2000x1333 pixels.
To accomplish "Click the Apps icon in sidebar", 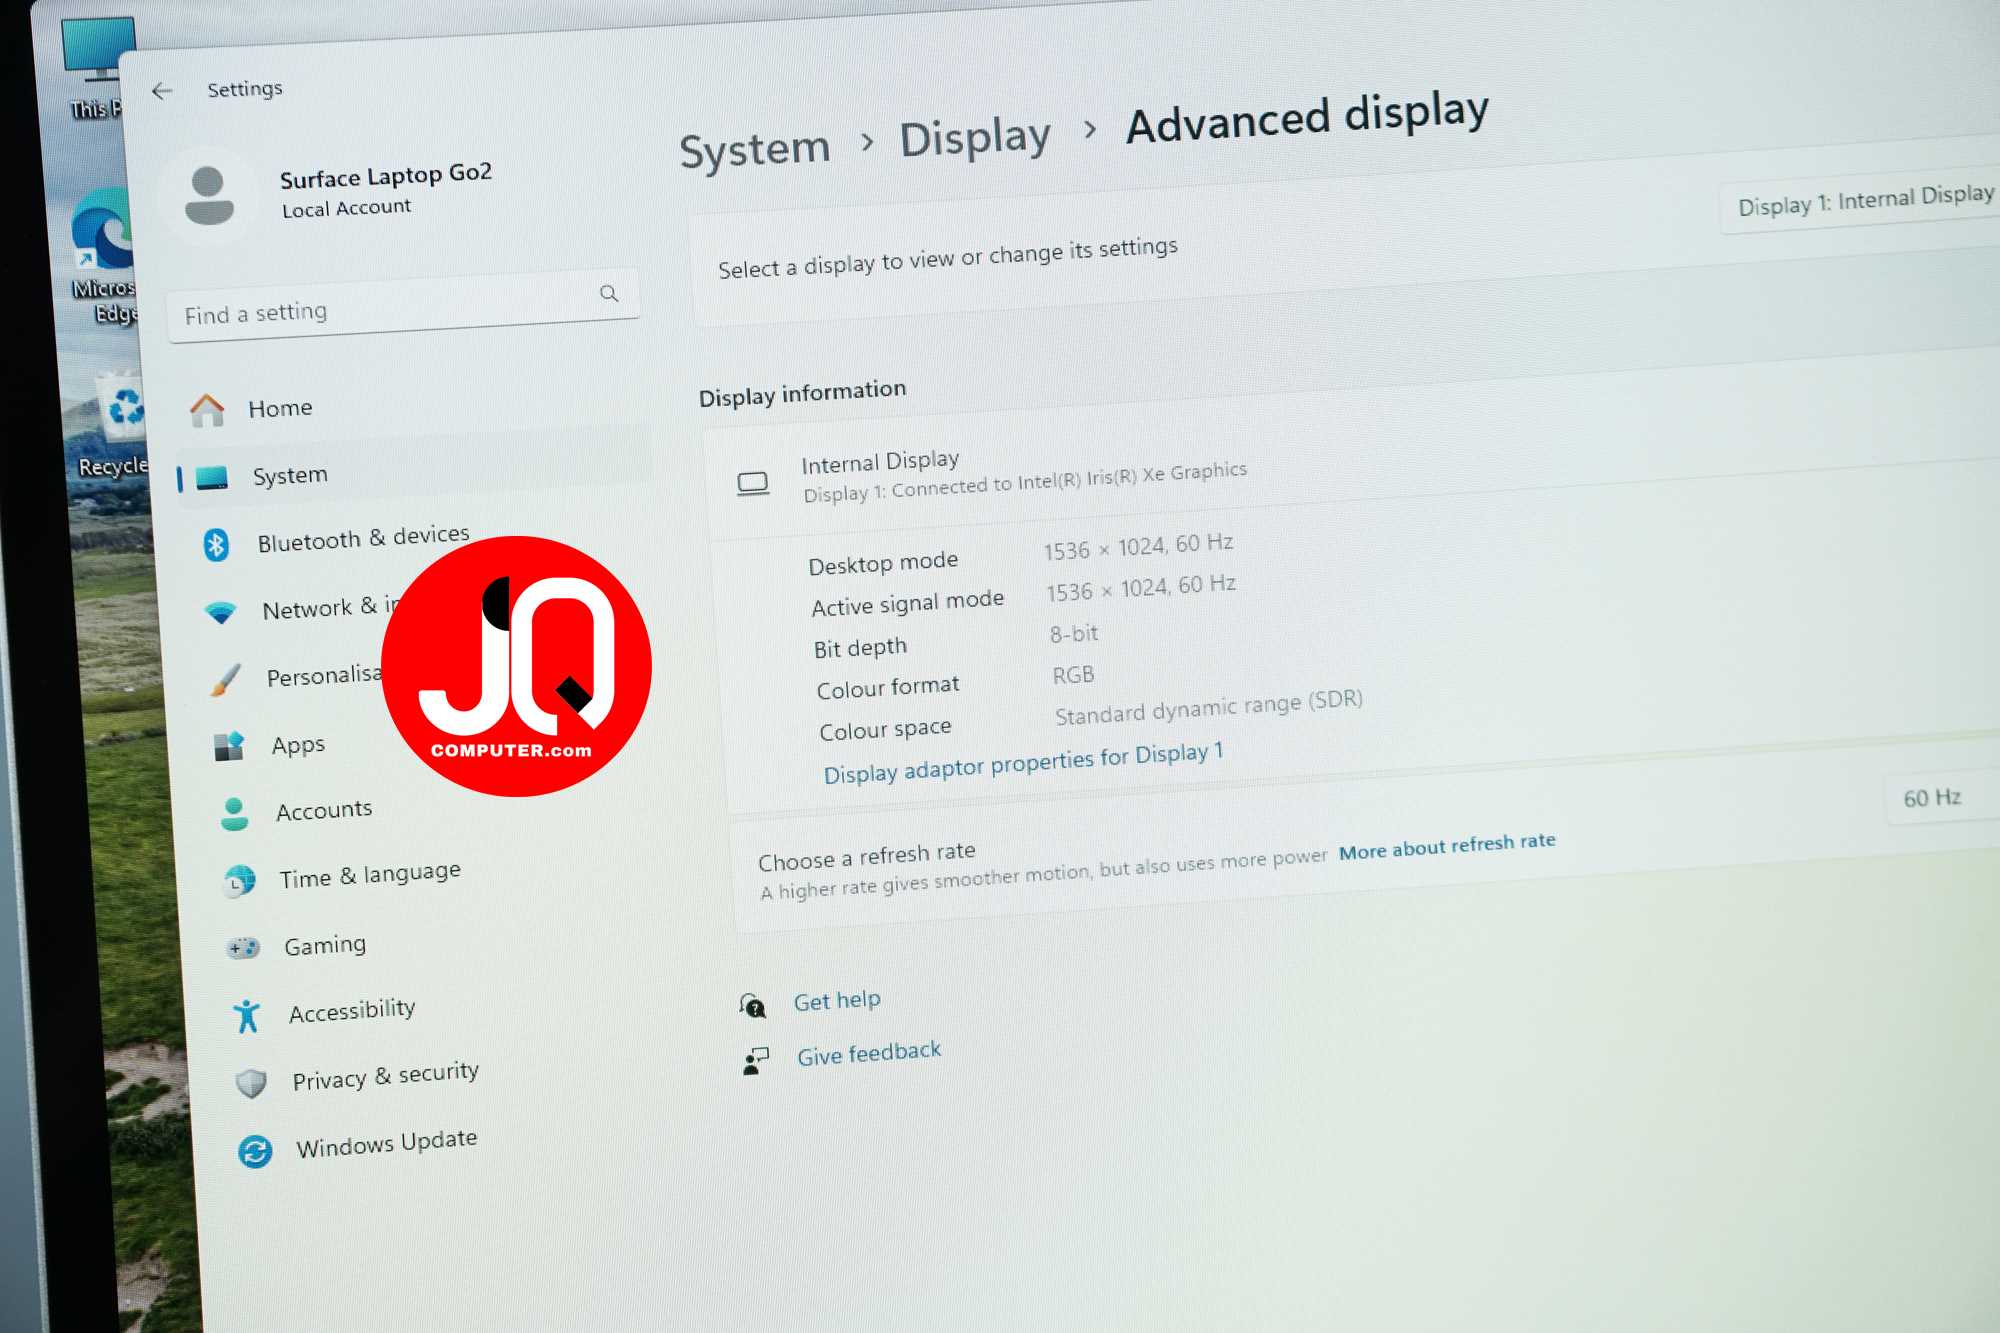I will [x=229, y=747].
